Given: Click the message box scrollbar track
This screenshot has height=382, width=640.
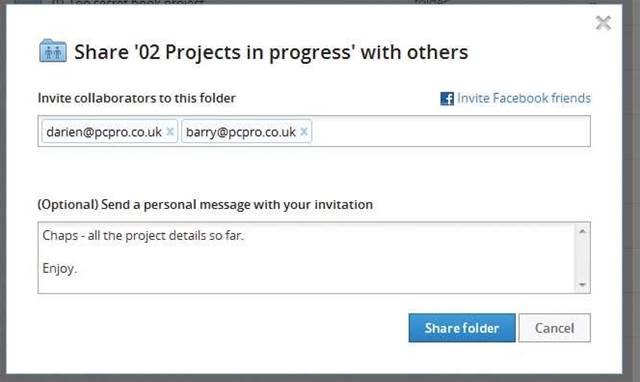Looking at the screenshot, I should [x=582, y=258].
